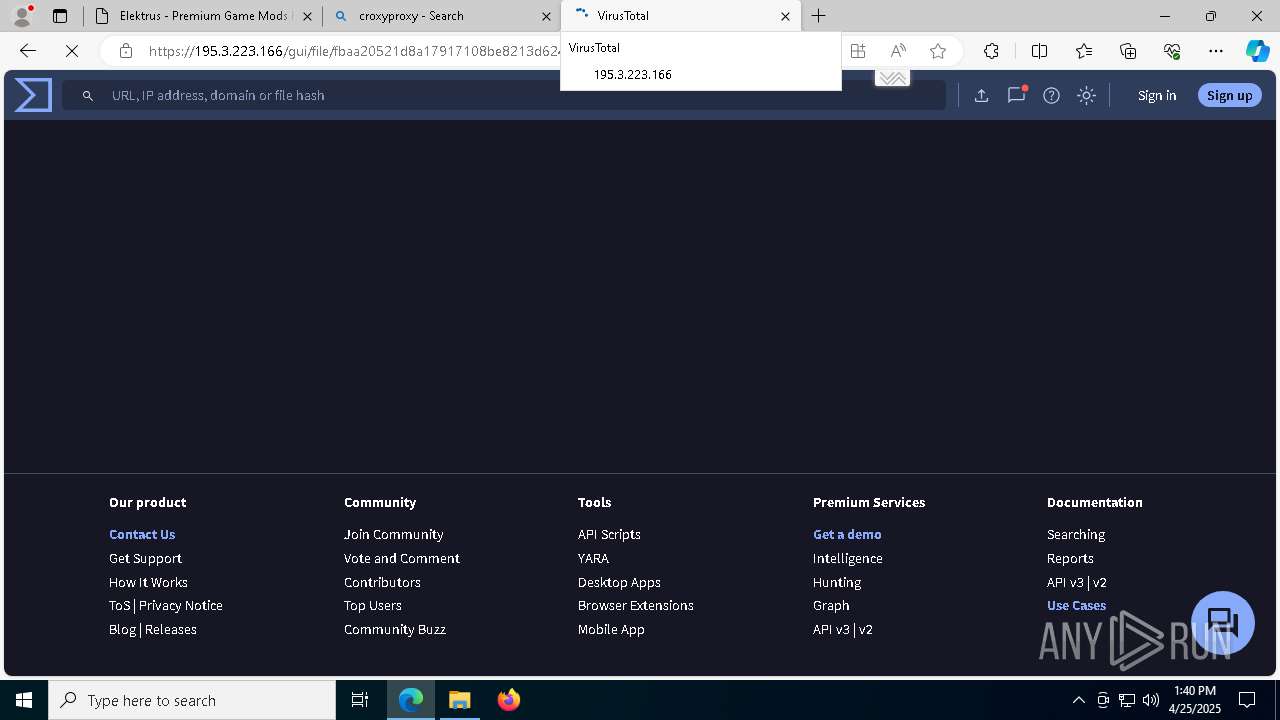Image resolution: width=1280 pixels, height=720 pixels.
Task: Open the Copilot sidebar icon
Action: click(1257, 51)
